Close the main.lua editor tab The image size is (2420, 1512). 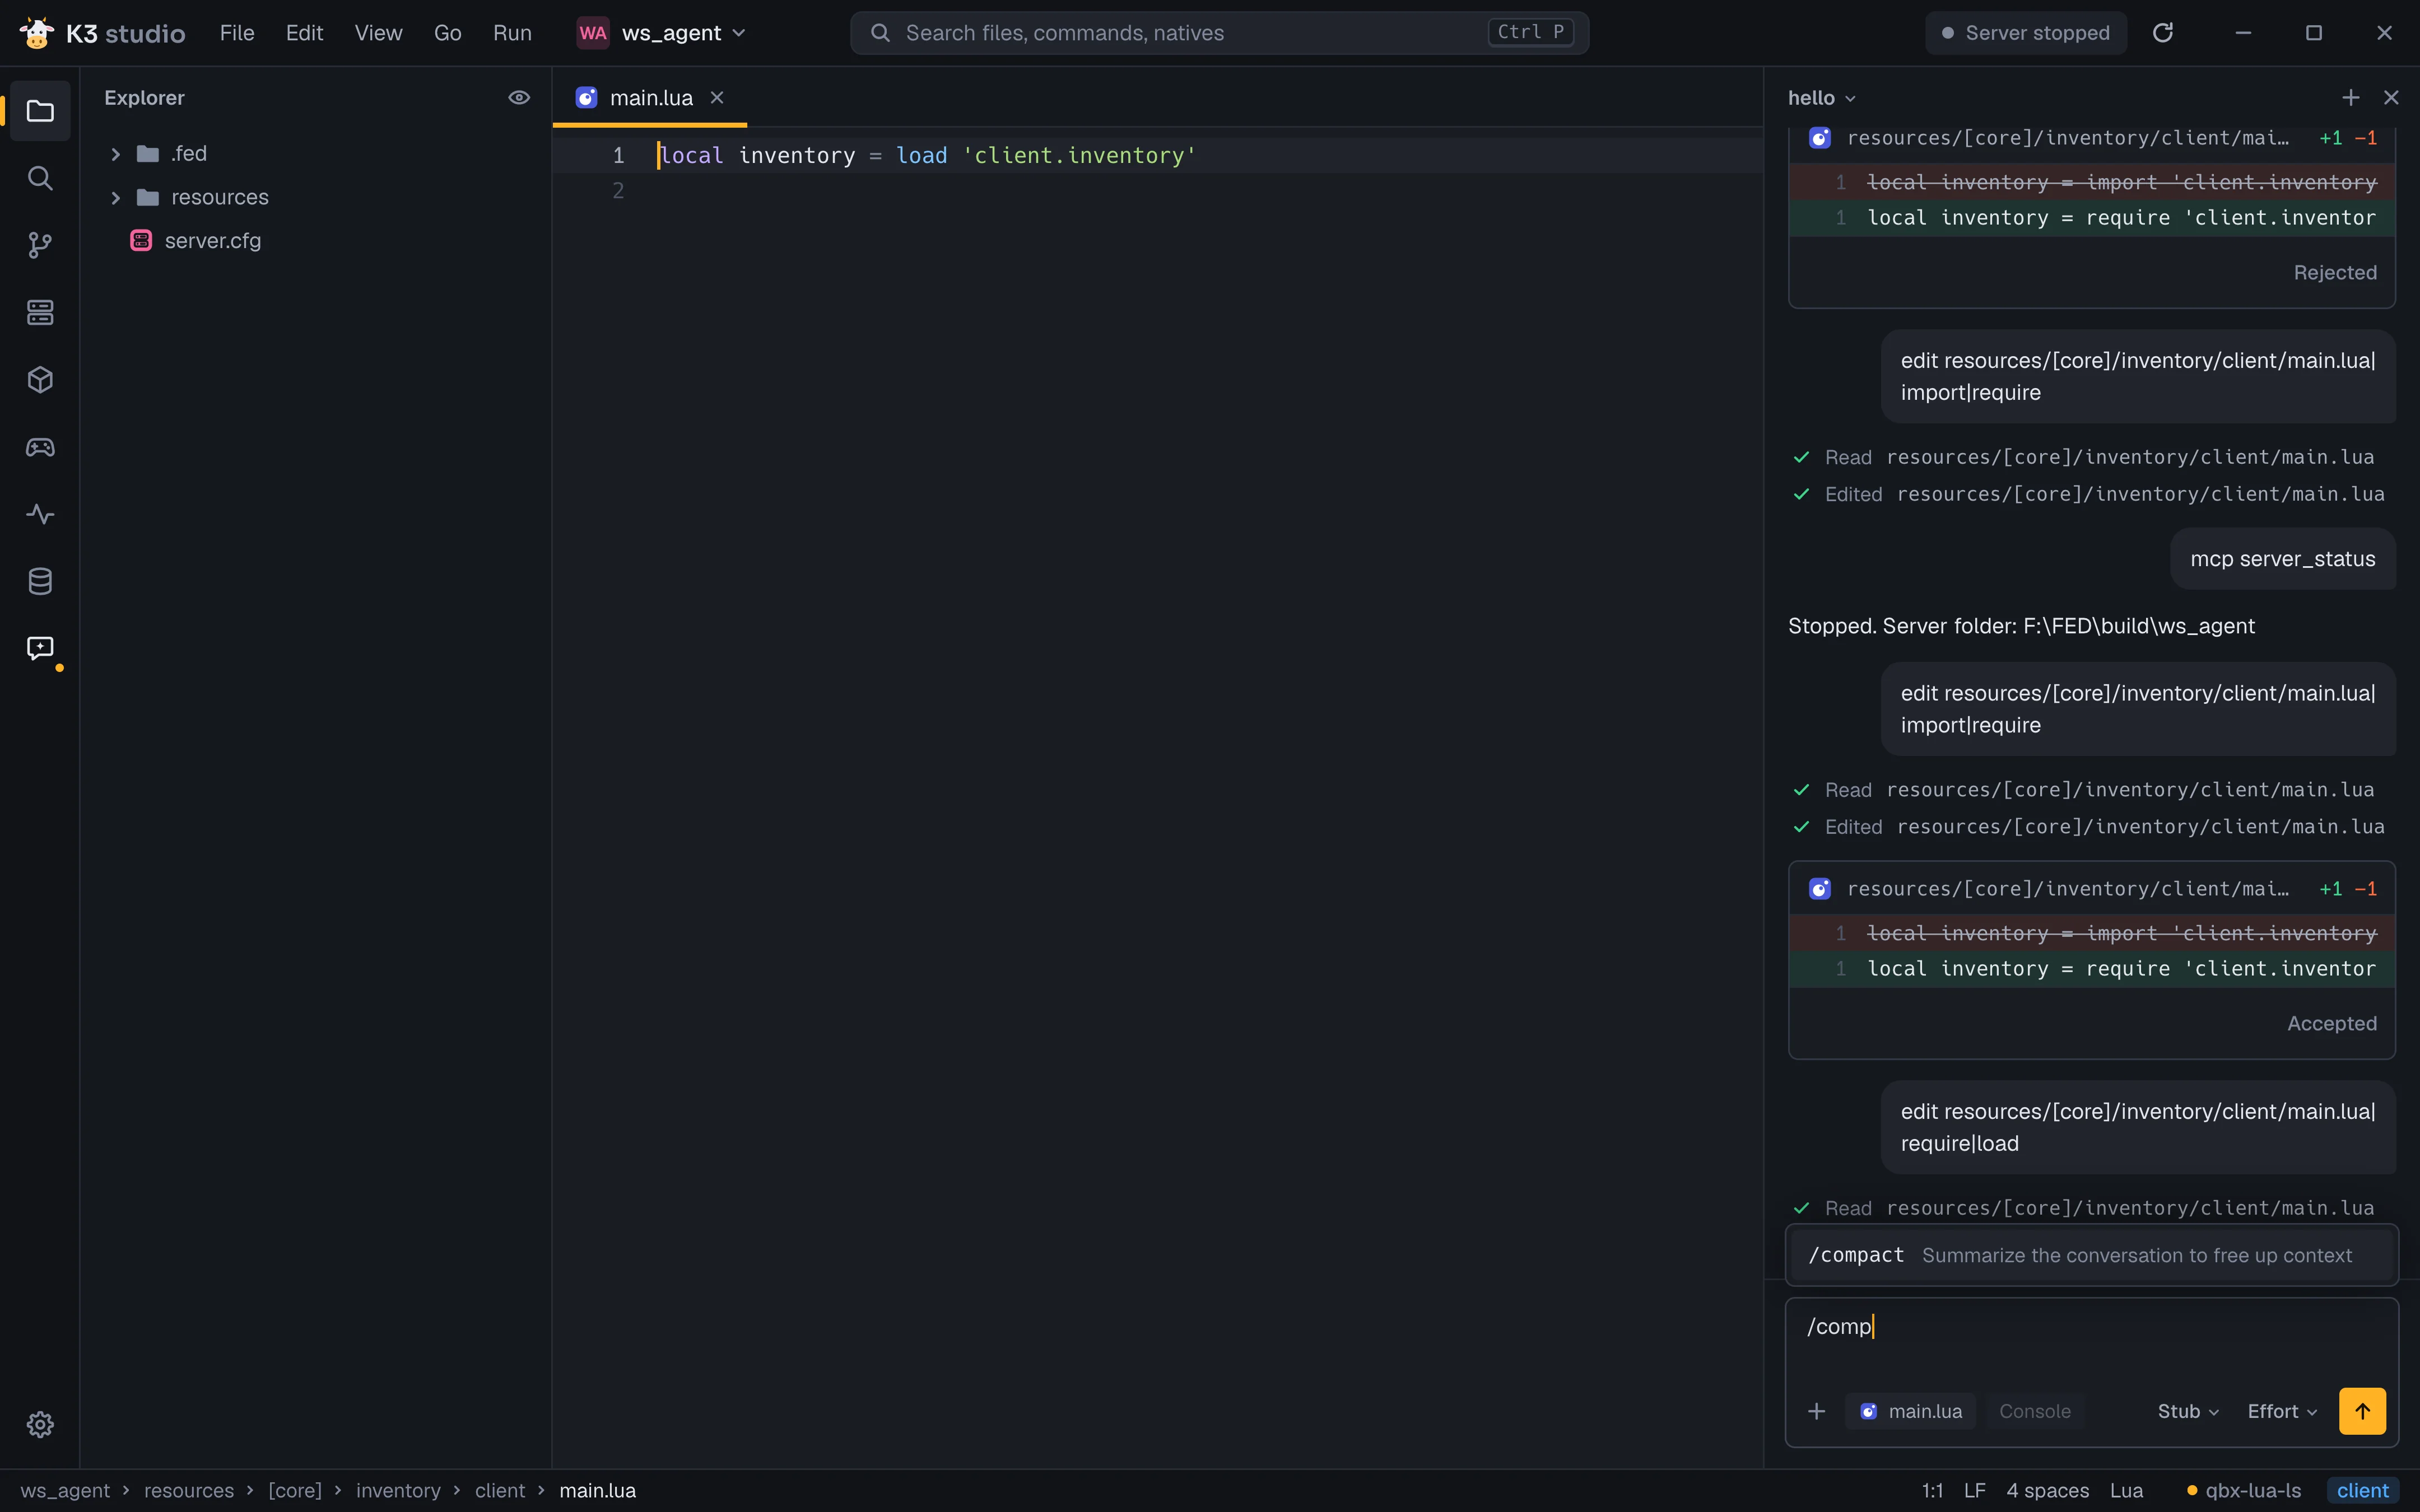[717, 97]
